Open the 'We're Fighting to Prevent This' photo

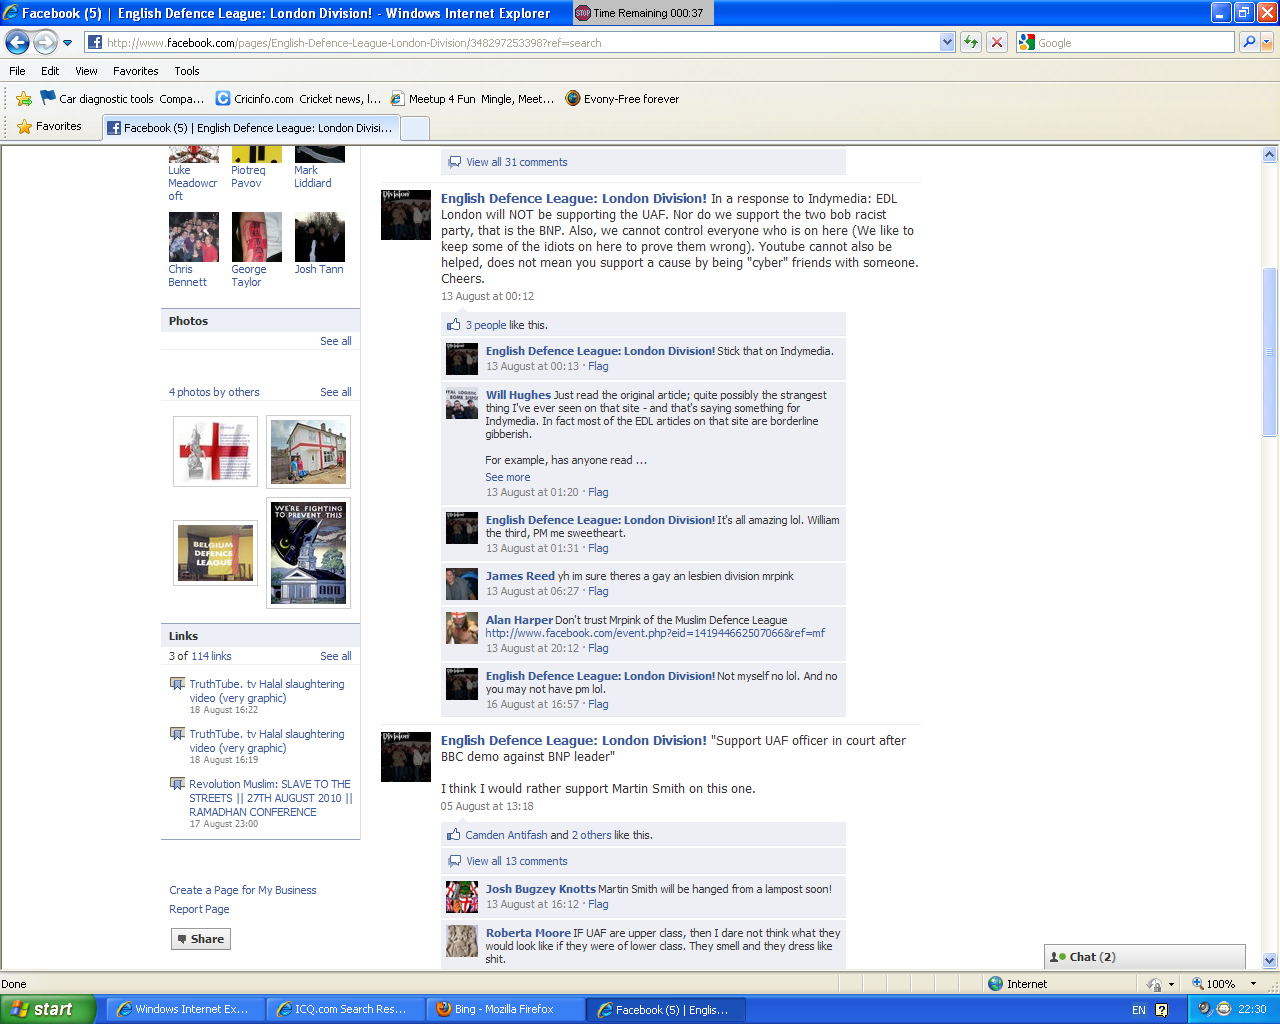[x=309, y=552]
